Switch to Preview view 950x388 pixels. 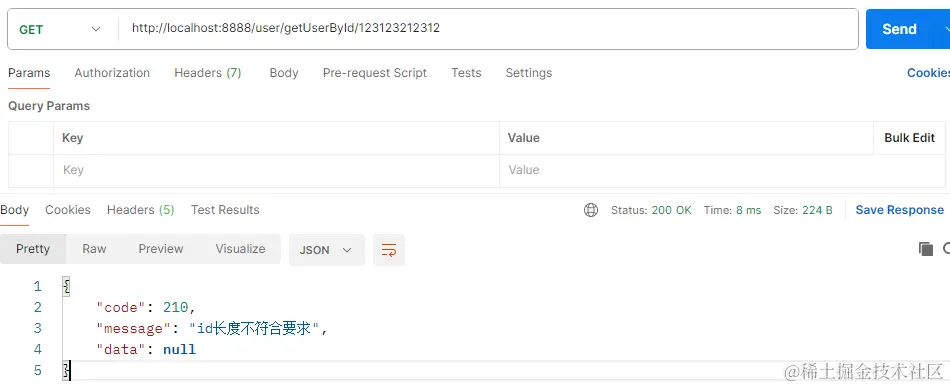click(x=161, y=249)
